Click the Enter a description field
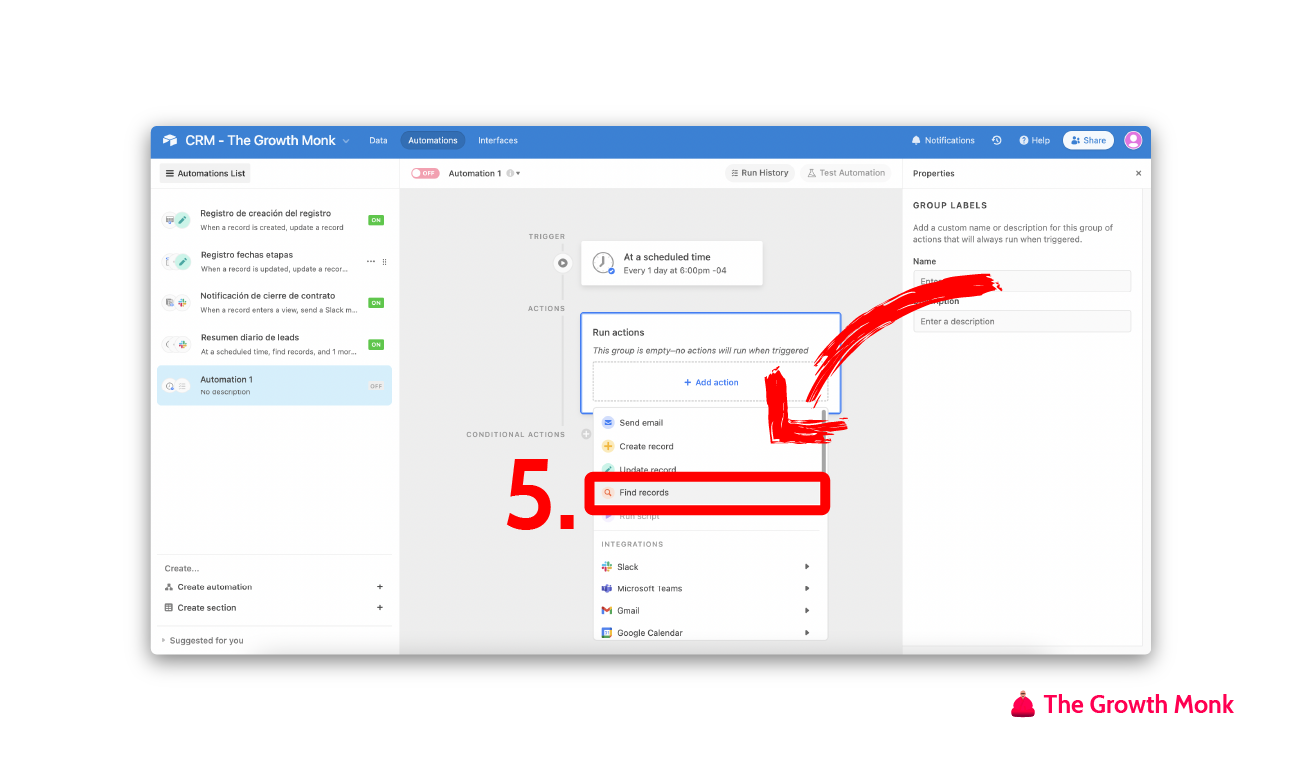 (1022, 321)
